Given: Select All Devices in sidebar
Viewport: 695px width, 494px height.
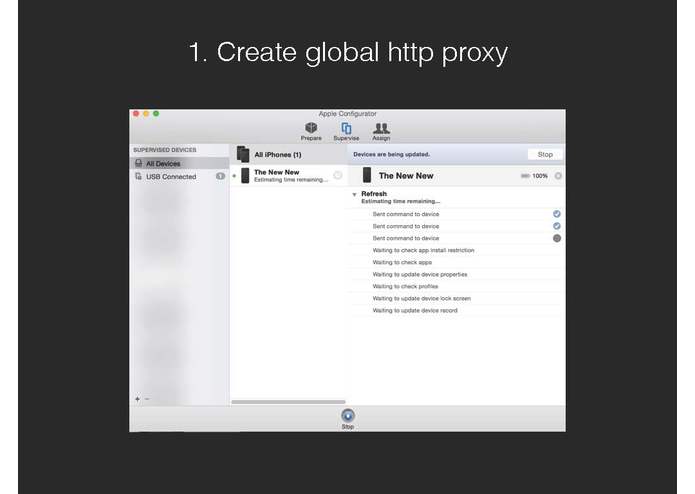Looking at the screenshot, I should (x=180, y=163).
